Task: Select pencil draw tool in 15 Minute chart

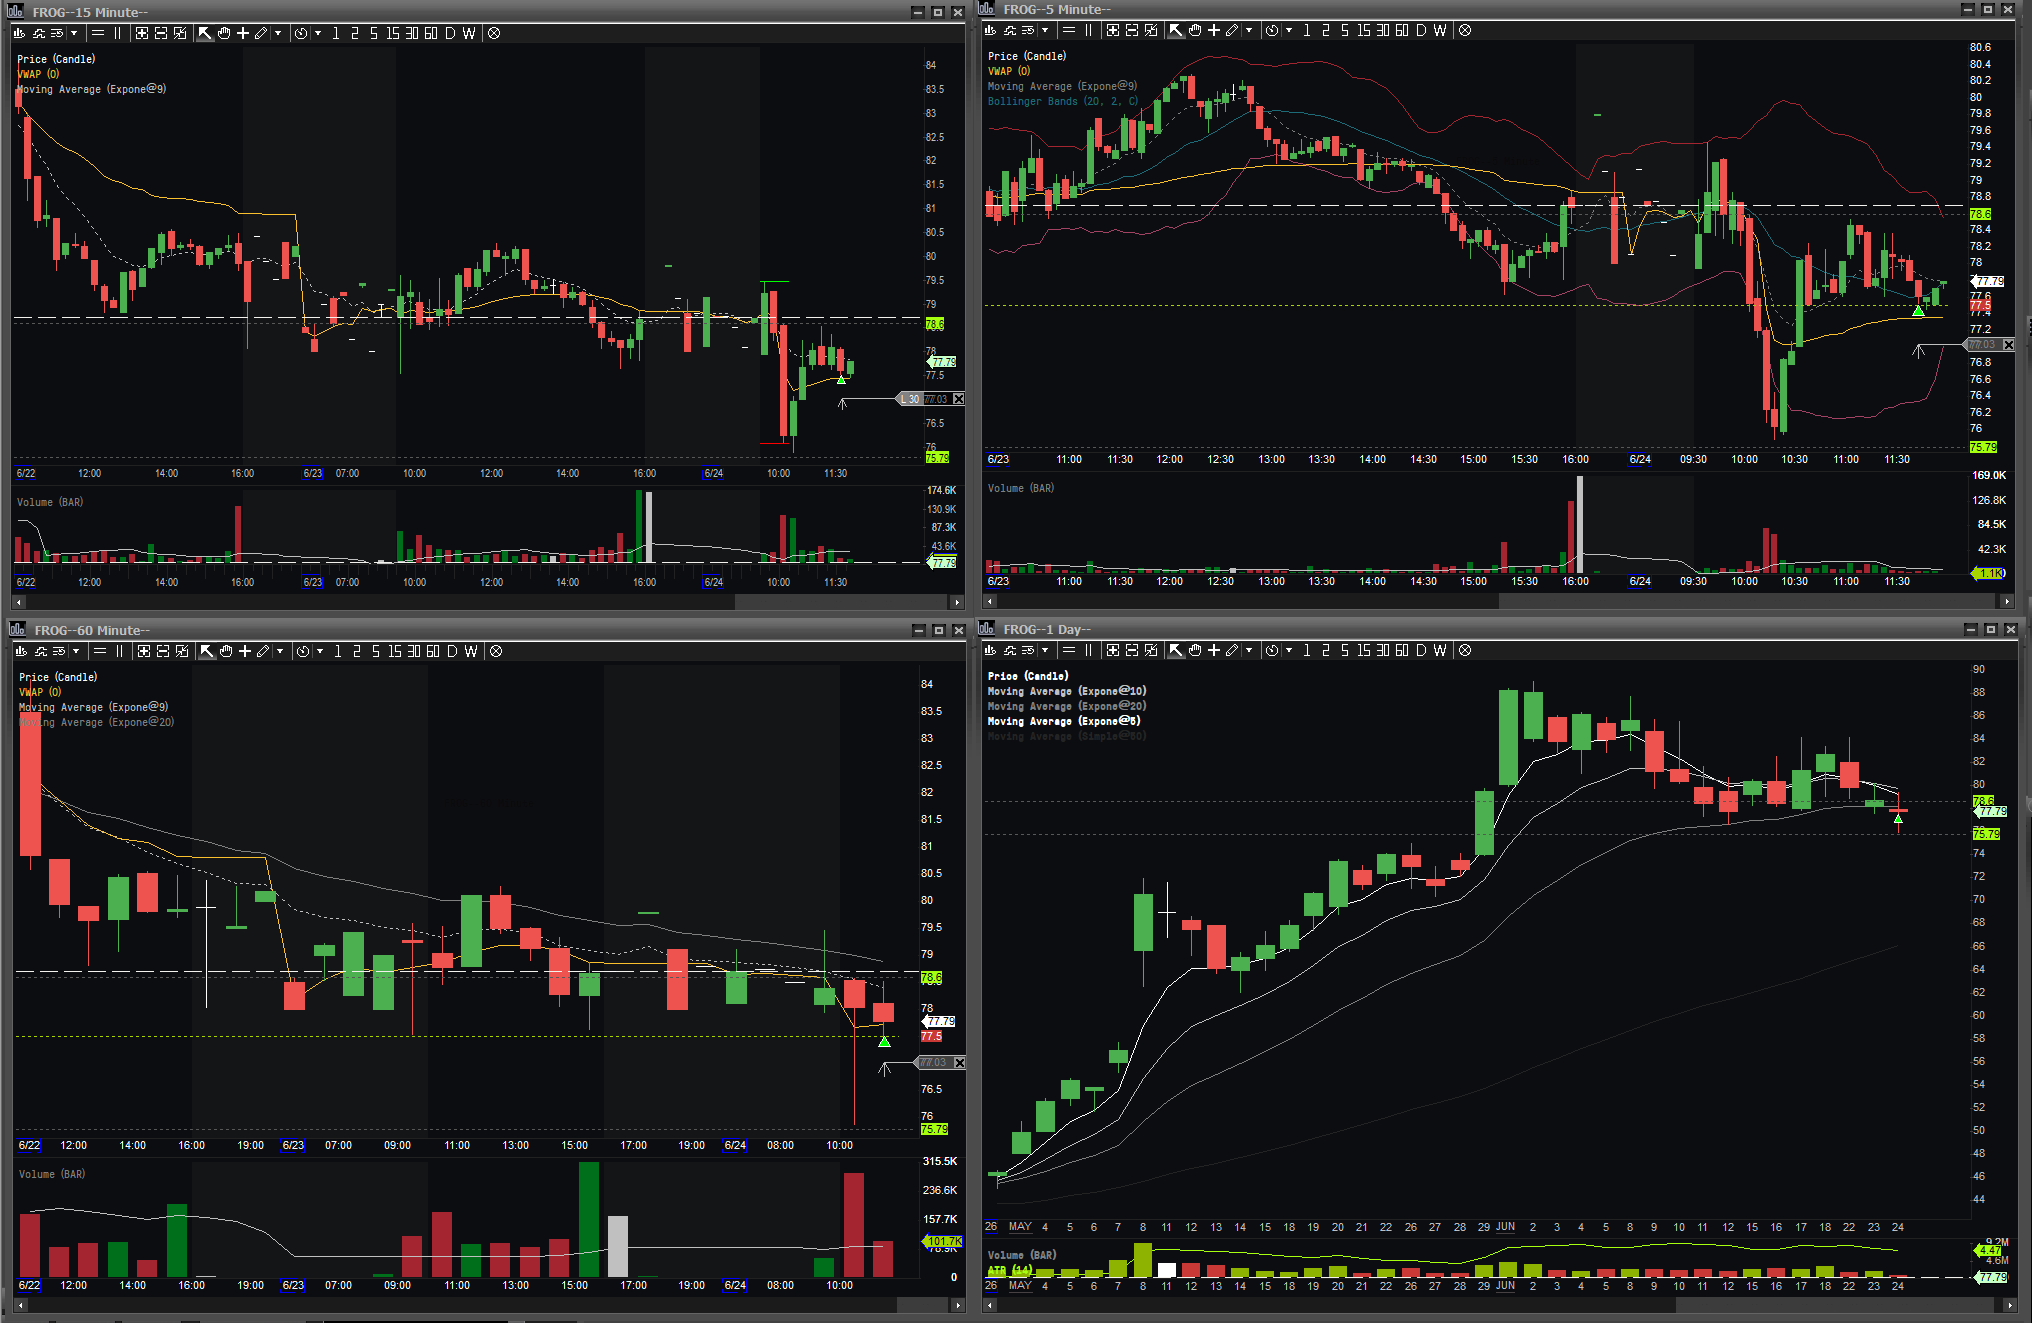Action: click(x=261, y=33)
